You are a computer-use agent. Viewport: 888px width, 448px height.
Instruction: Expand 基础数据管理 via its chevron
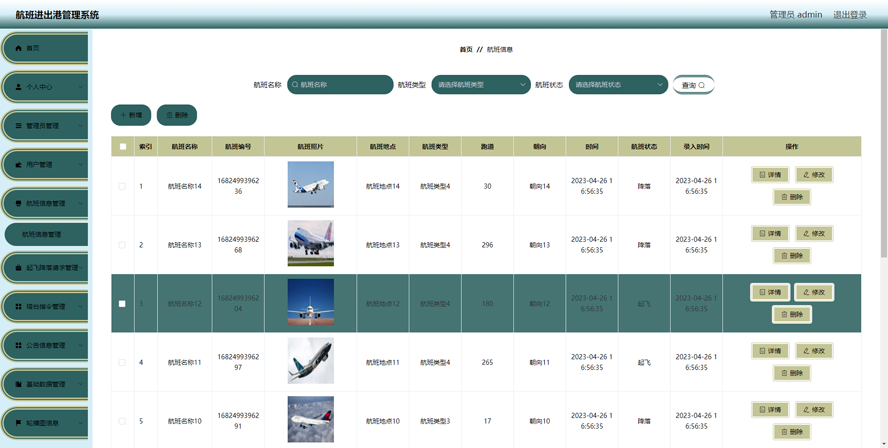(x=80, y=384)
